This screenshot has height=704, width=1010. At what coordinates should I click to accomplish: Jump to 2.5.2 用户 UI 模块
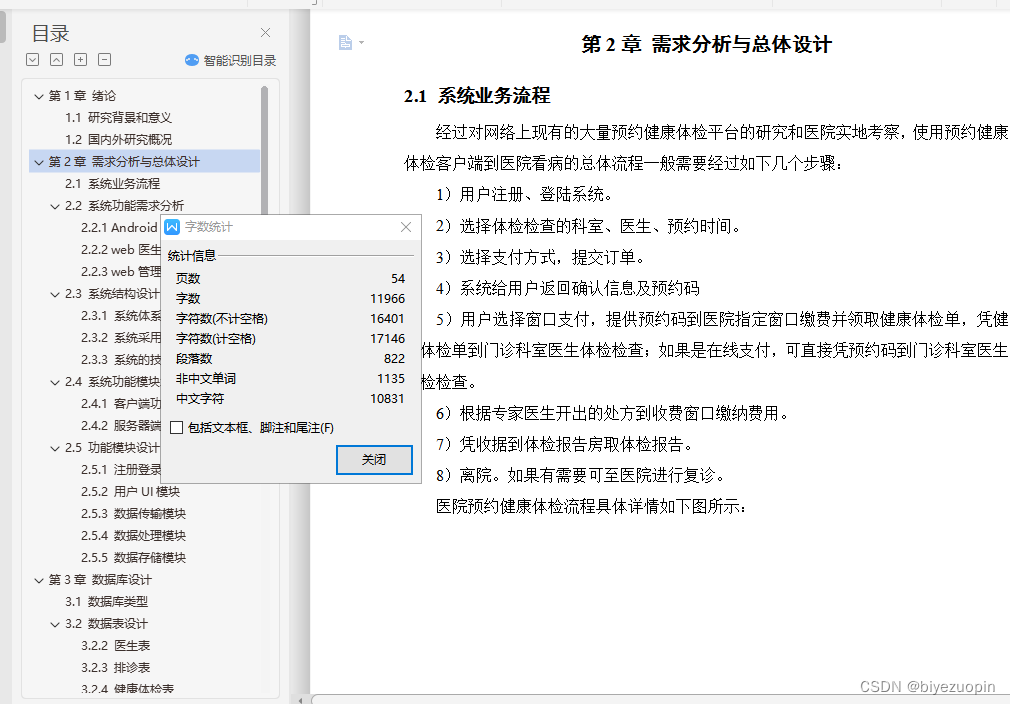coord(131,491)
